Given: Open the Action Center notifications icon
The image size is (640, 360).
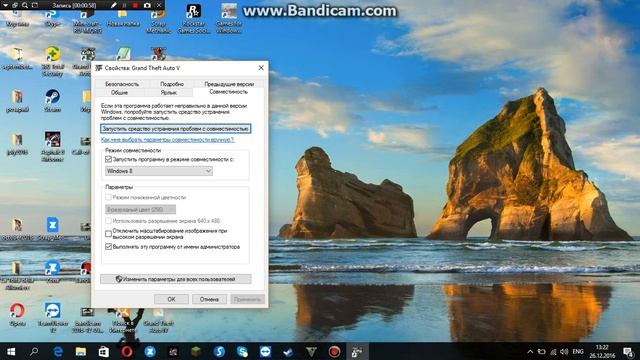Looking at the screenshot, I should [x=628, y=351].
